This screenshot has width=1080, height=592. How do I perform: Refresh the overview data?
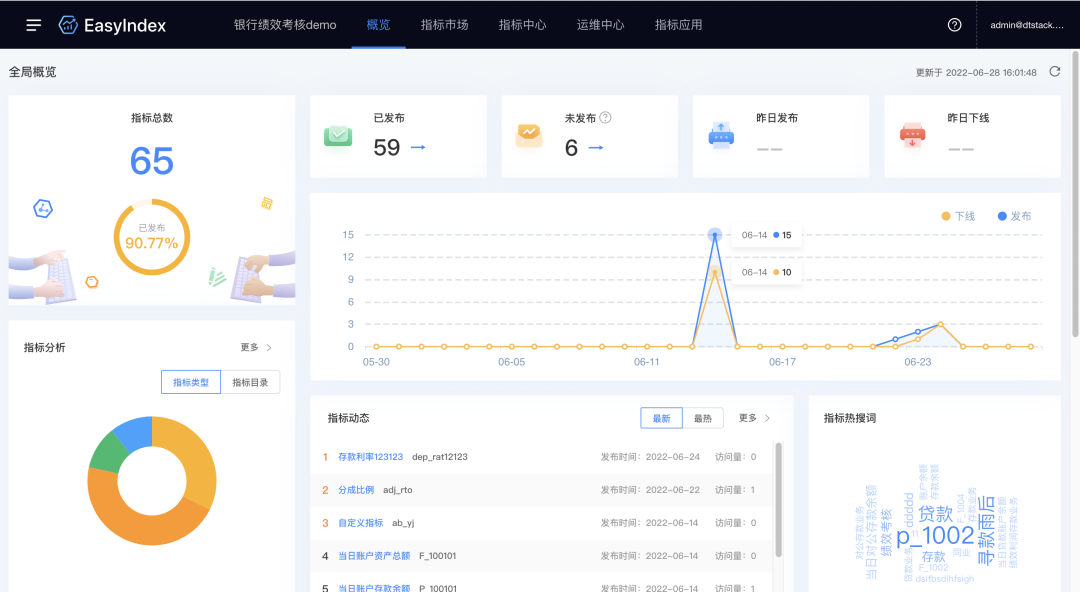[1055, 72]
